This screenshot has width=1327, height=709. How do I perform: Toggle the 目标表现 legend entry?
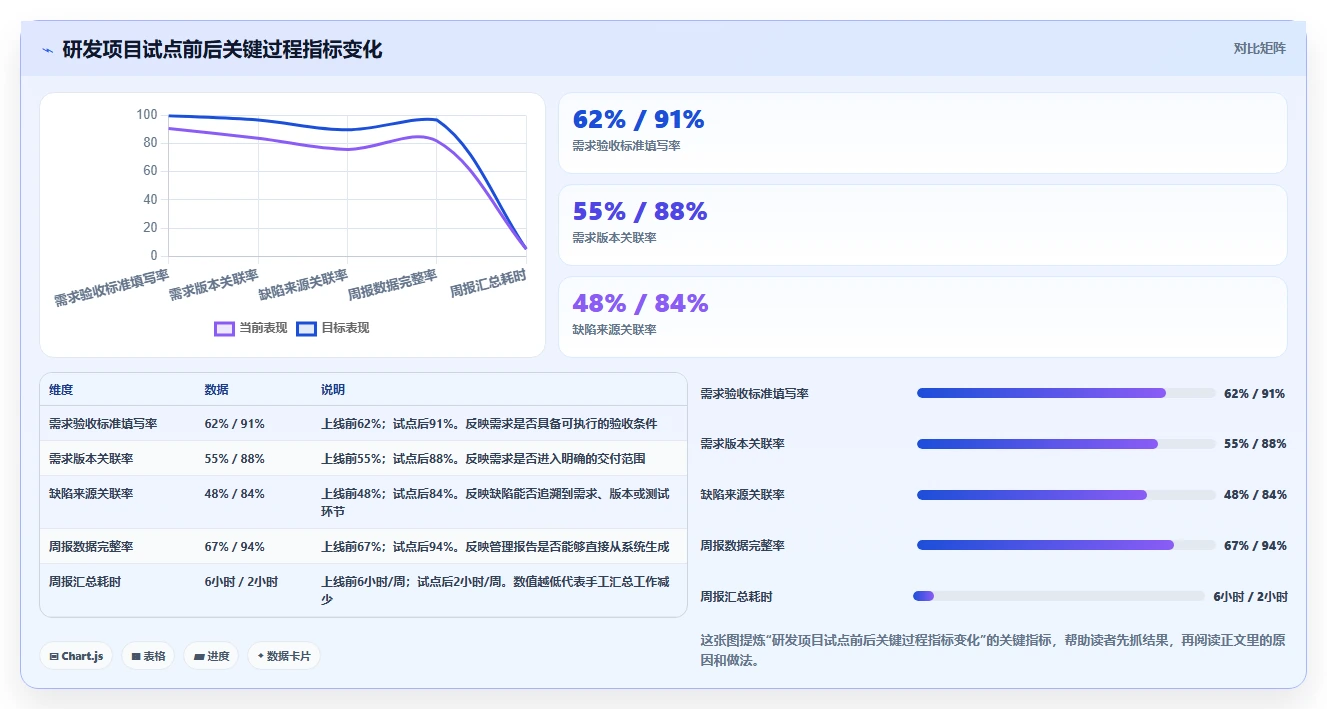pos(333,328)
